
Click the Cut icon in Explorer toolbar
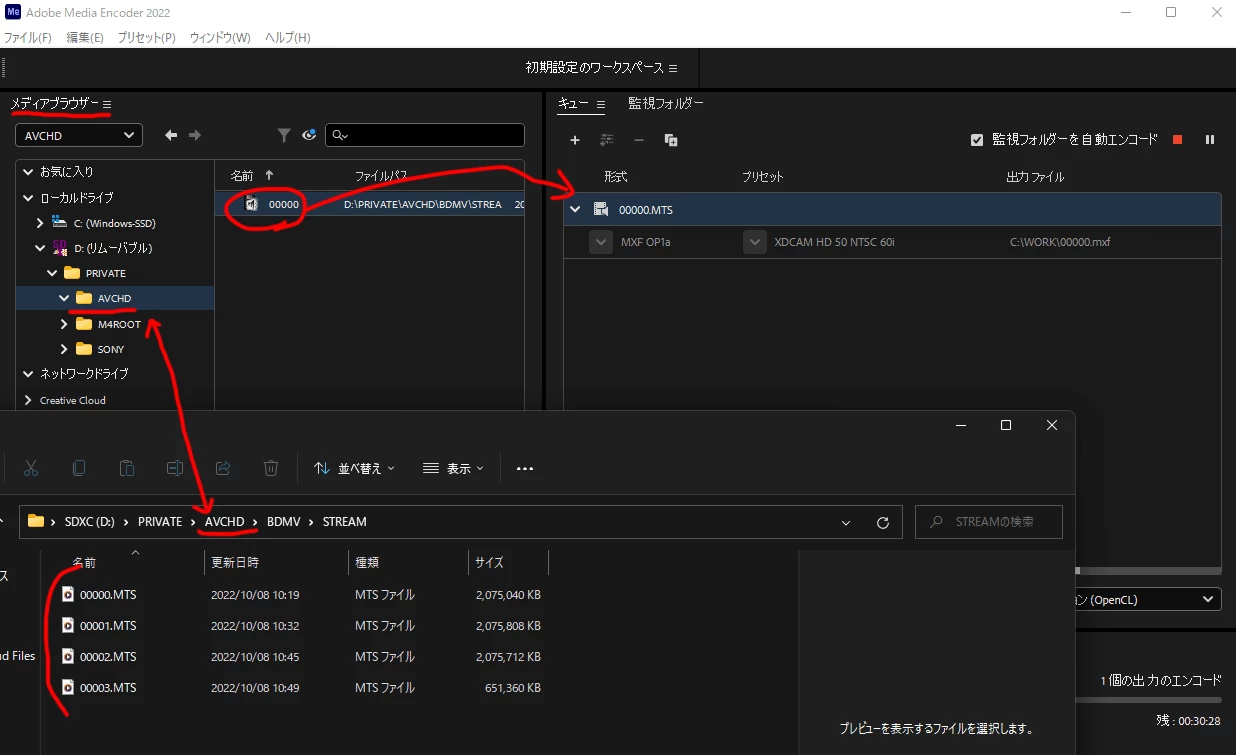pyautogui.click(x=31, y=468)
